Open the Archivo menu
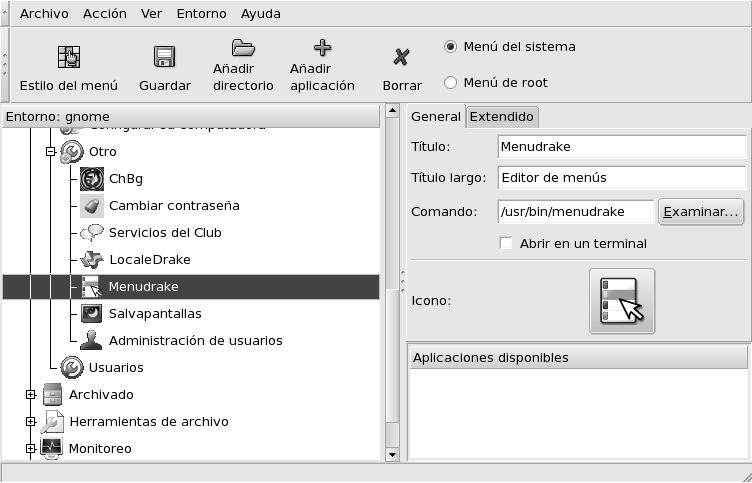The width and height of the screenshot is (752, 483). pos(44,14)
